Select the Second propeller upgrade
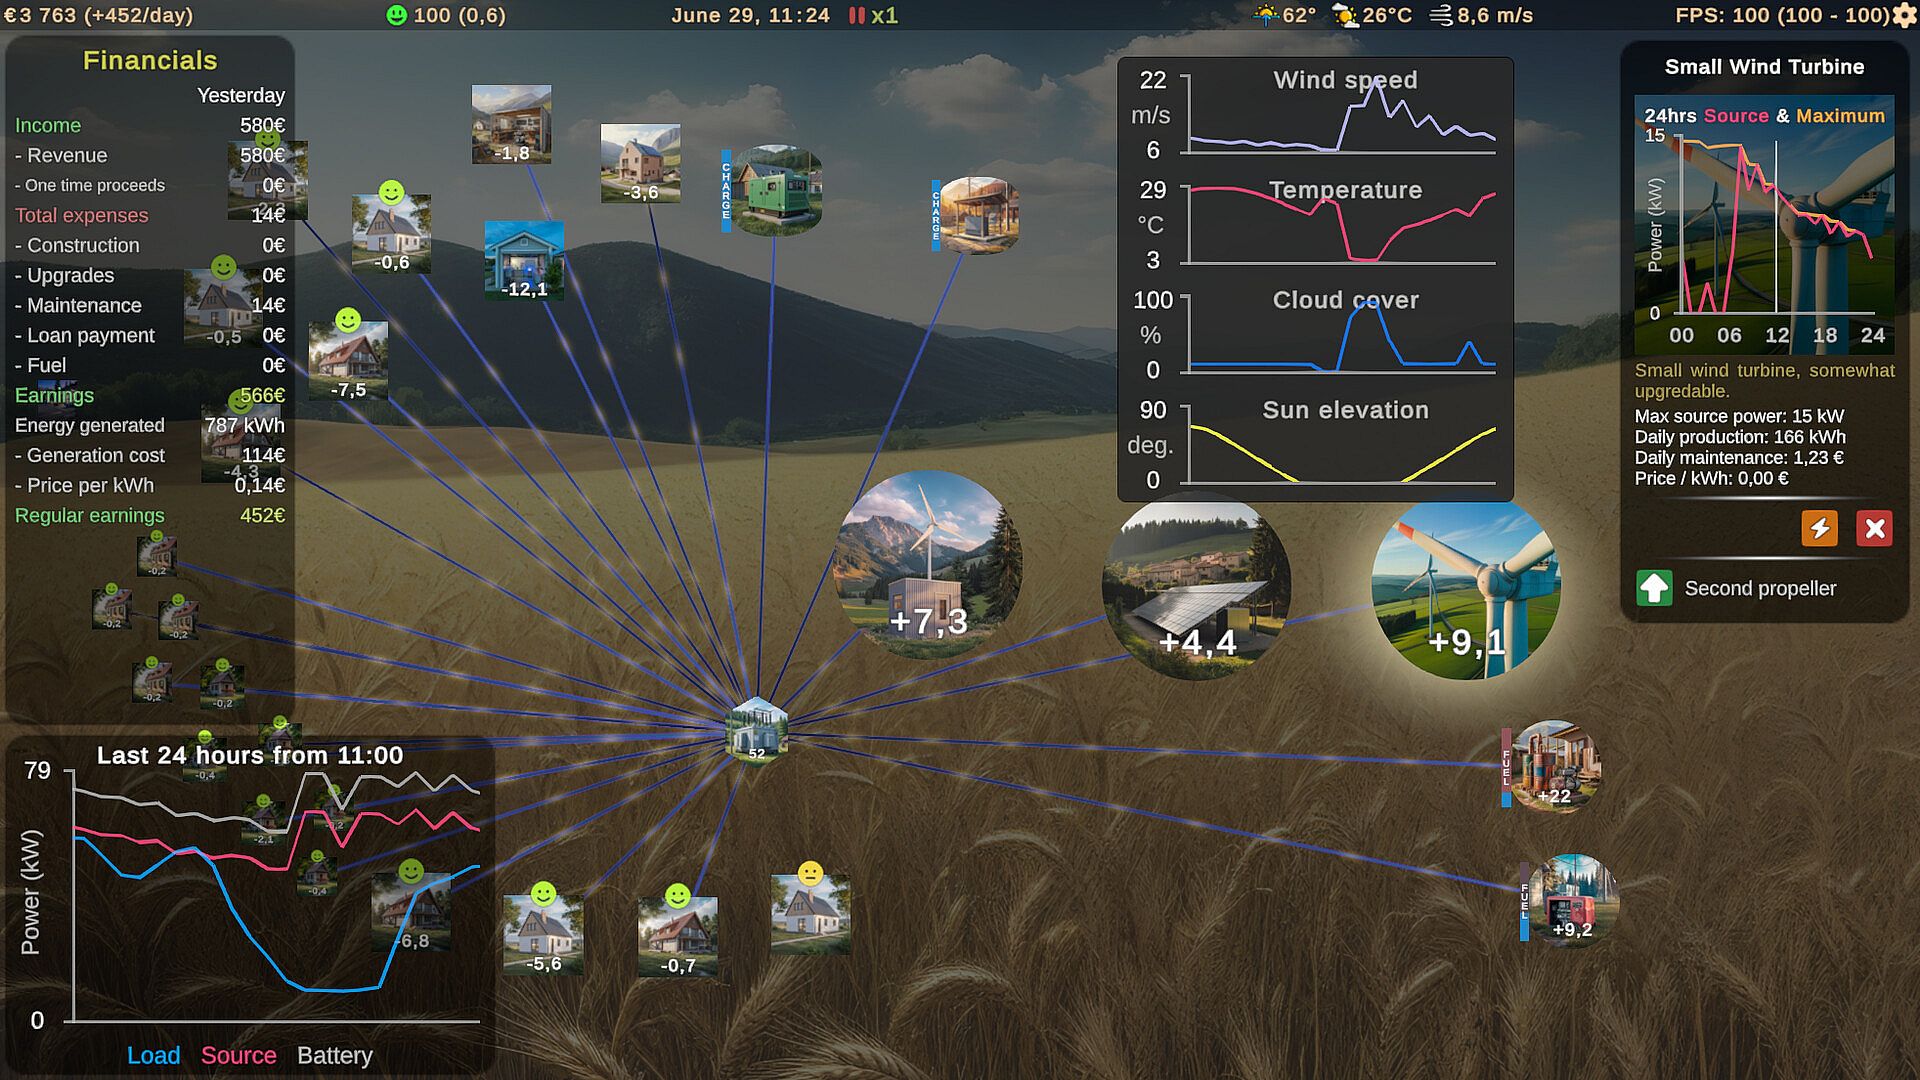 point(1760,588)
